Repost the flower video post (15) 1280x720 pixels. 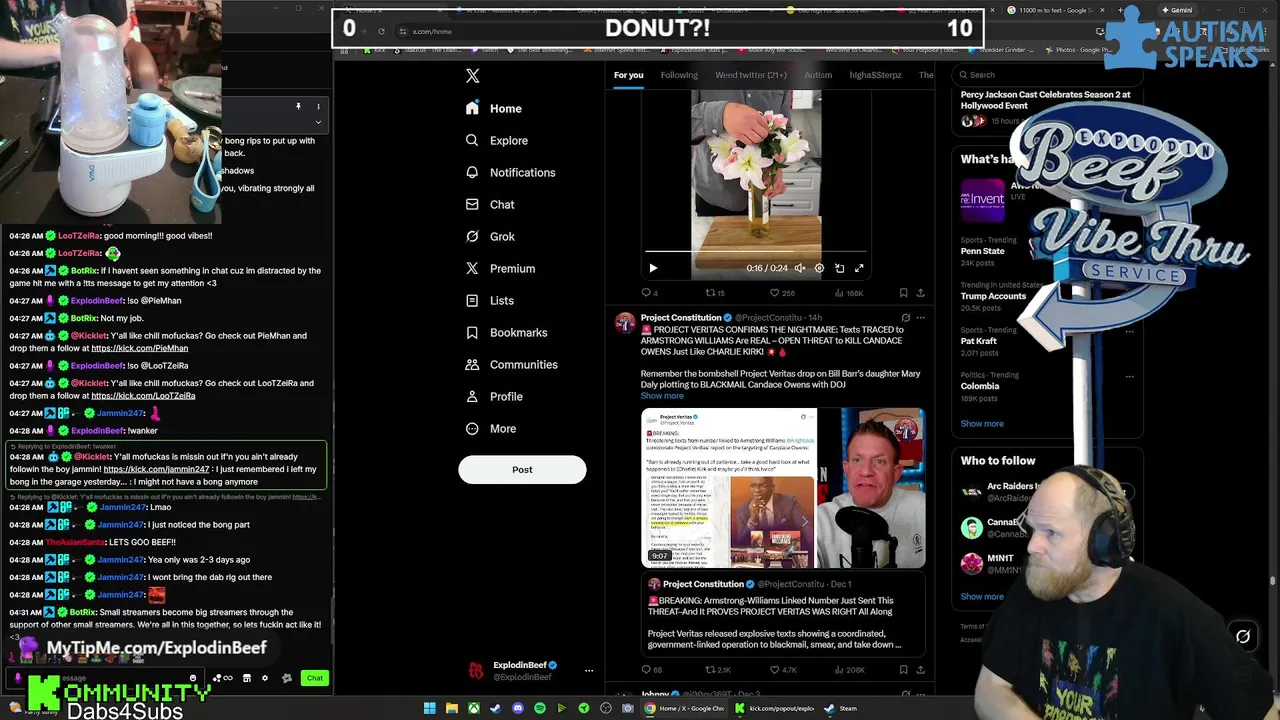pyautogui.click(x=714, y=293)
